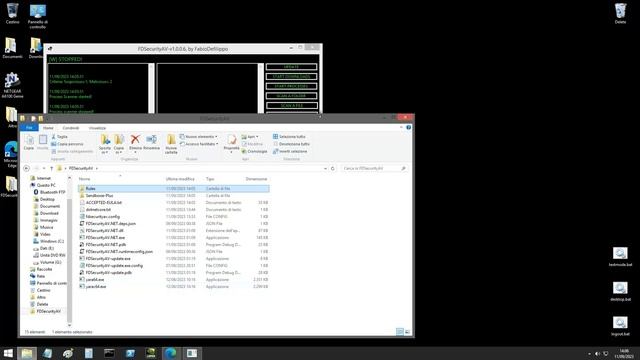Click START PROCESSES button in FDSecurityAV
640x360 pixels.
click(291, 86)
